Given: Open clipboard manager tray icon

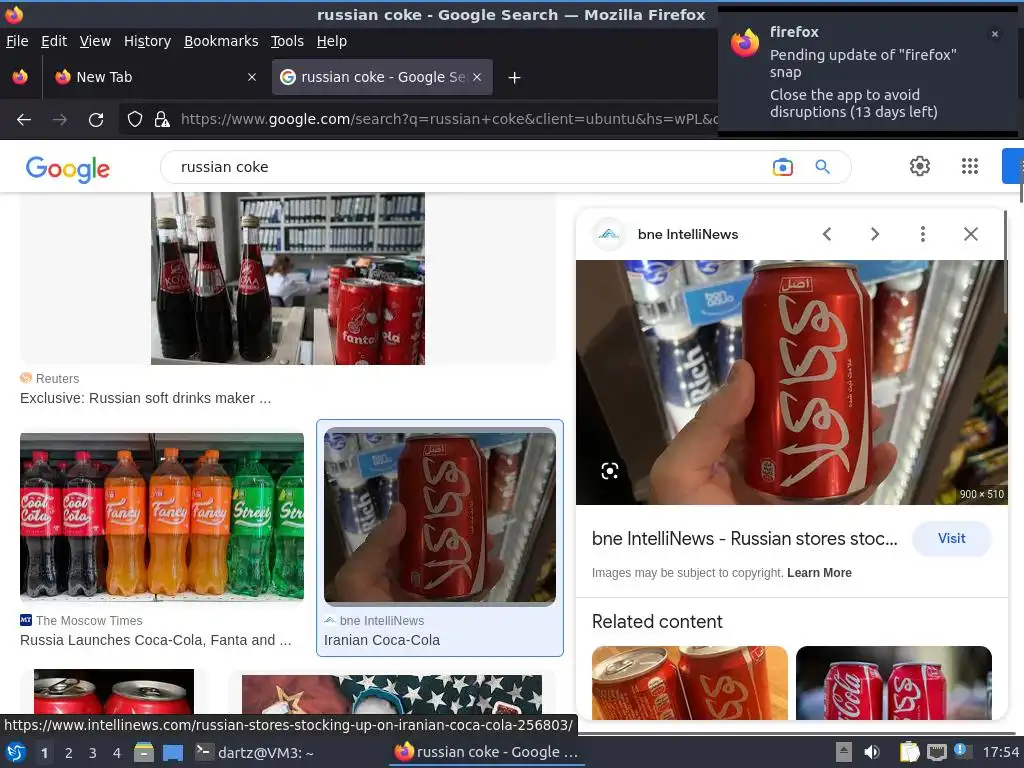Looking at the screenshot, I should 910,752.
